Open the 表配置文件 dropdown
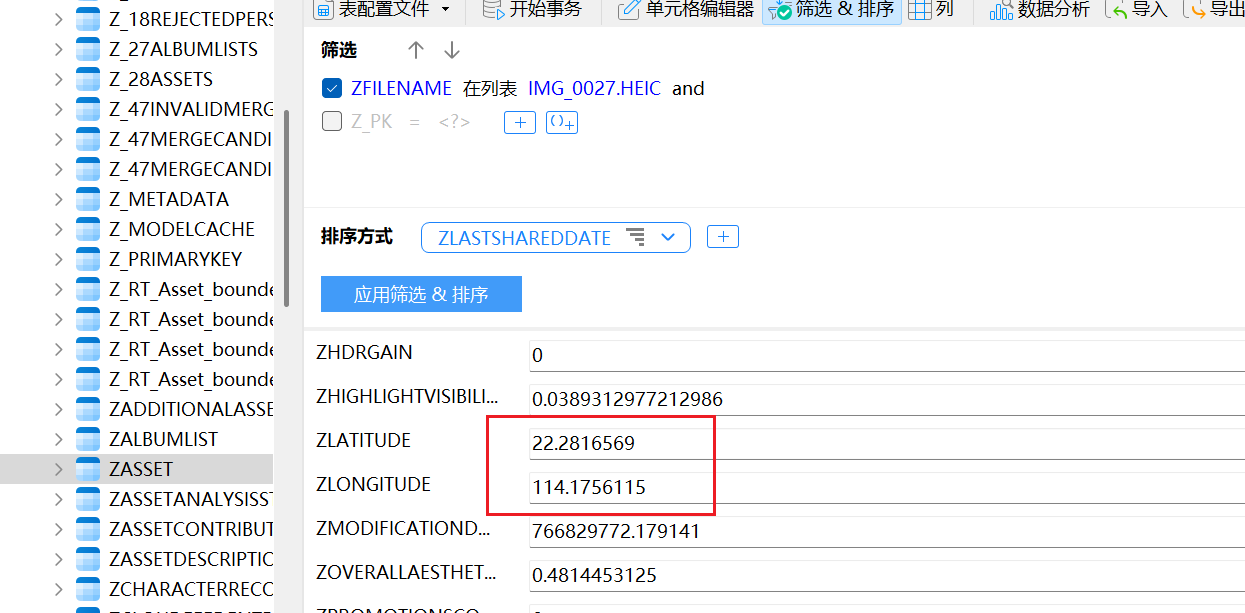This screenshot has width=1245, height=613. pyautogui.click(x=445, y=10)
